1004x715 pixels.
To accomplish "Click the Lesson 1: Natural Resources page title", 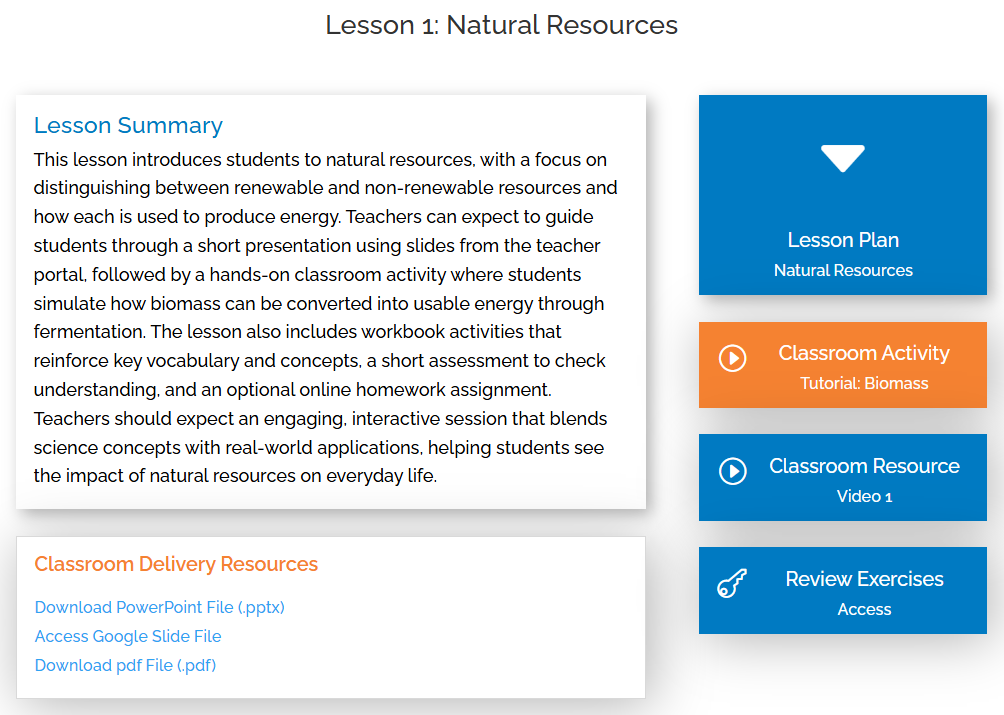I will [502, 25].
